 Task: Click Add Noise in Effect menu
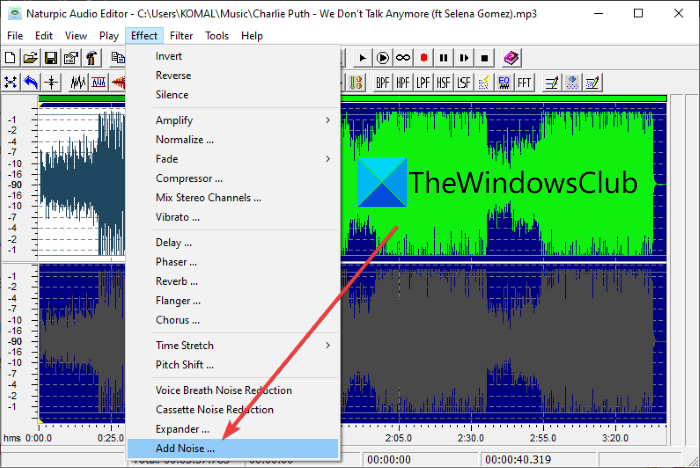pyautogui.click(x=233, y=448)
